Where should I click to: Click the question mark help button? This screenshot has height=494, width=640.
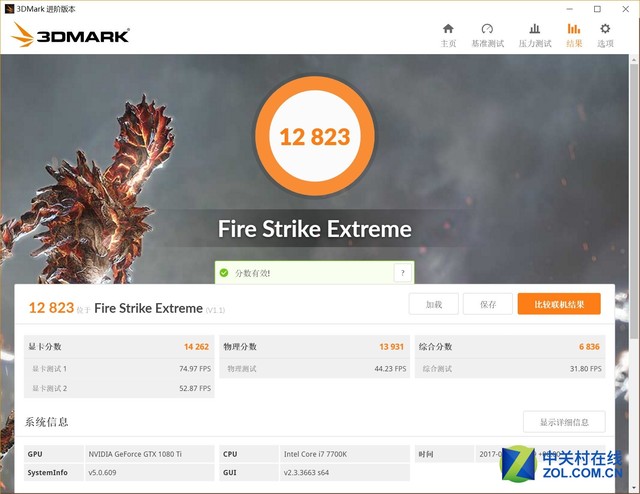pos(402,273)
